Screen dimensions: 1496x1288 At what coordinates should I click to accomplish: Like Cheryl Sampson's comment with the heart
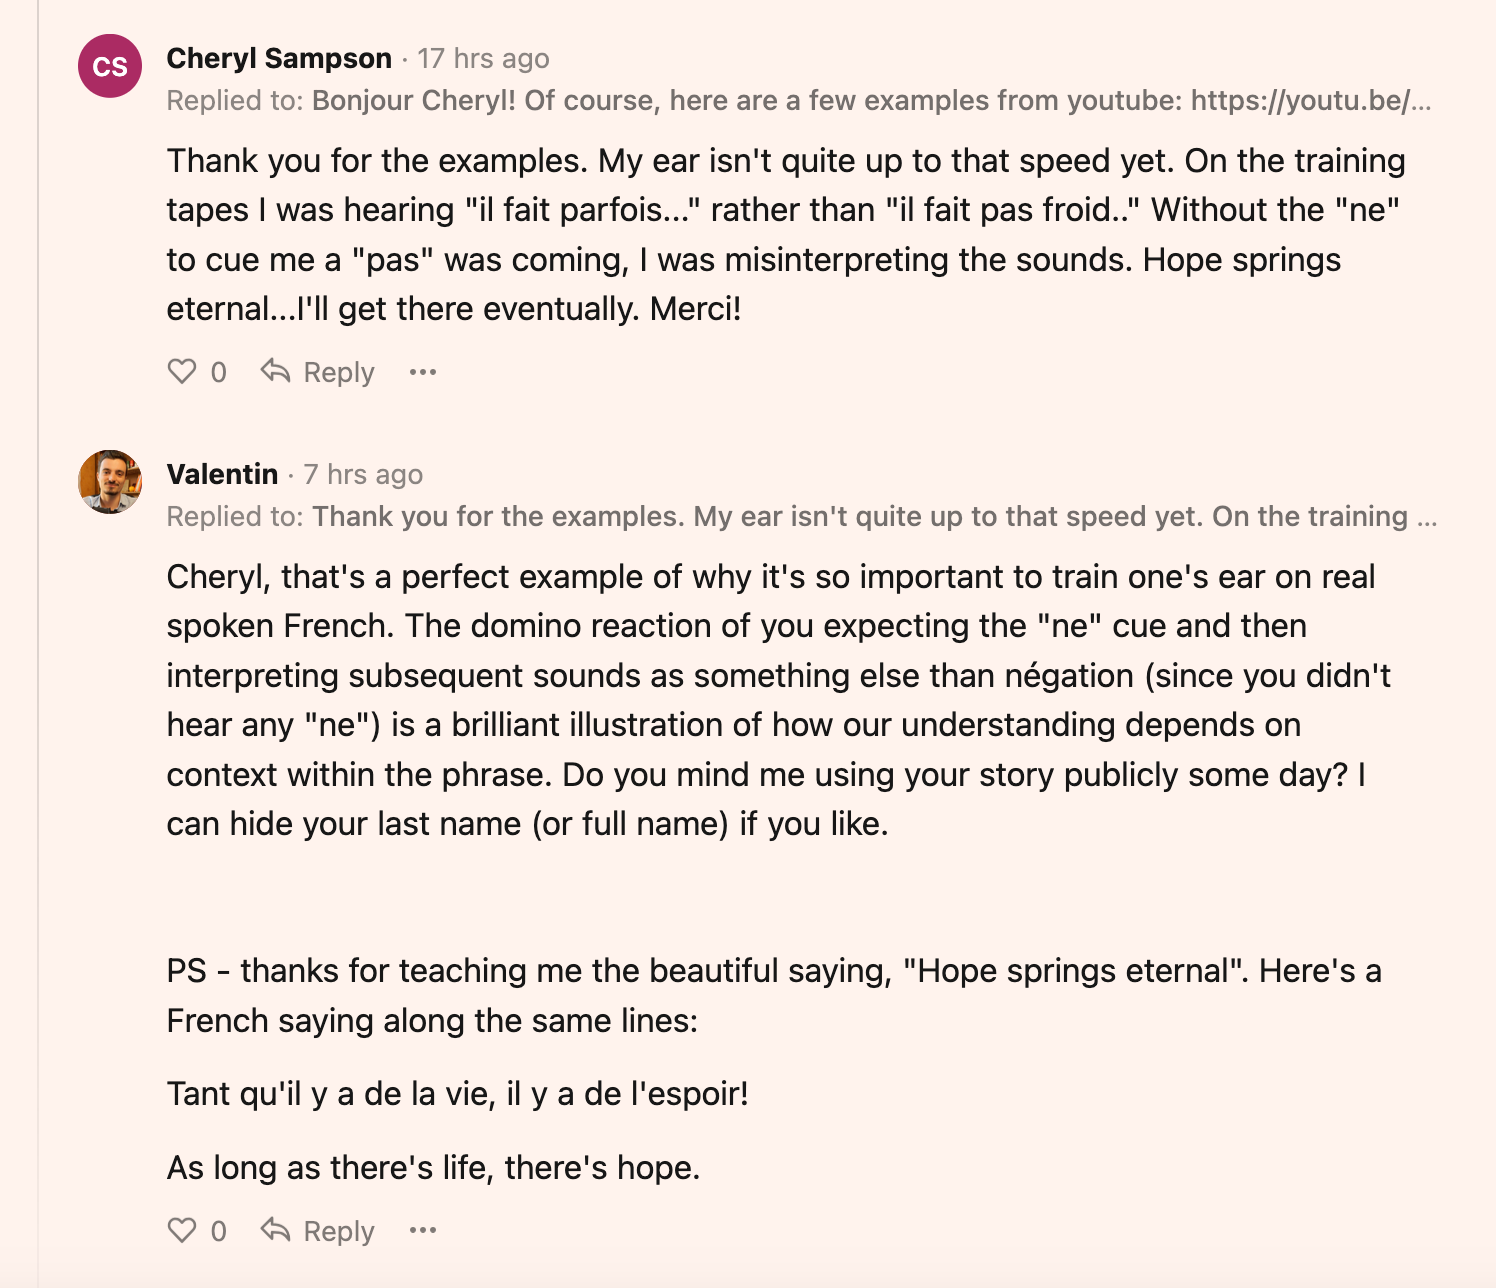click(x=182, y=372)
